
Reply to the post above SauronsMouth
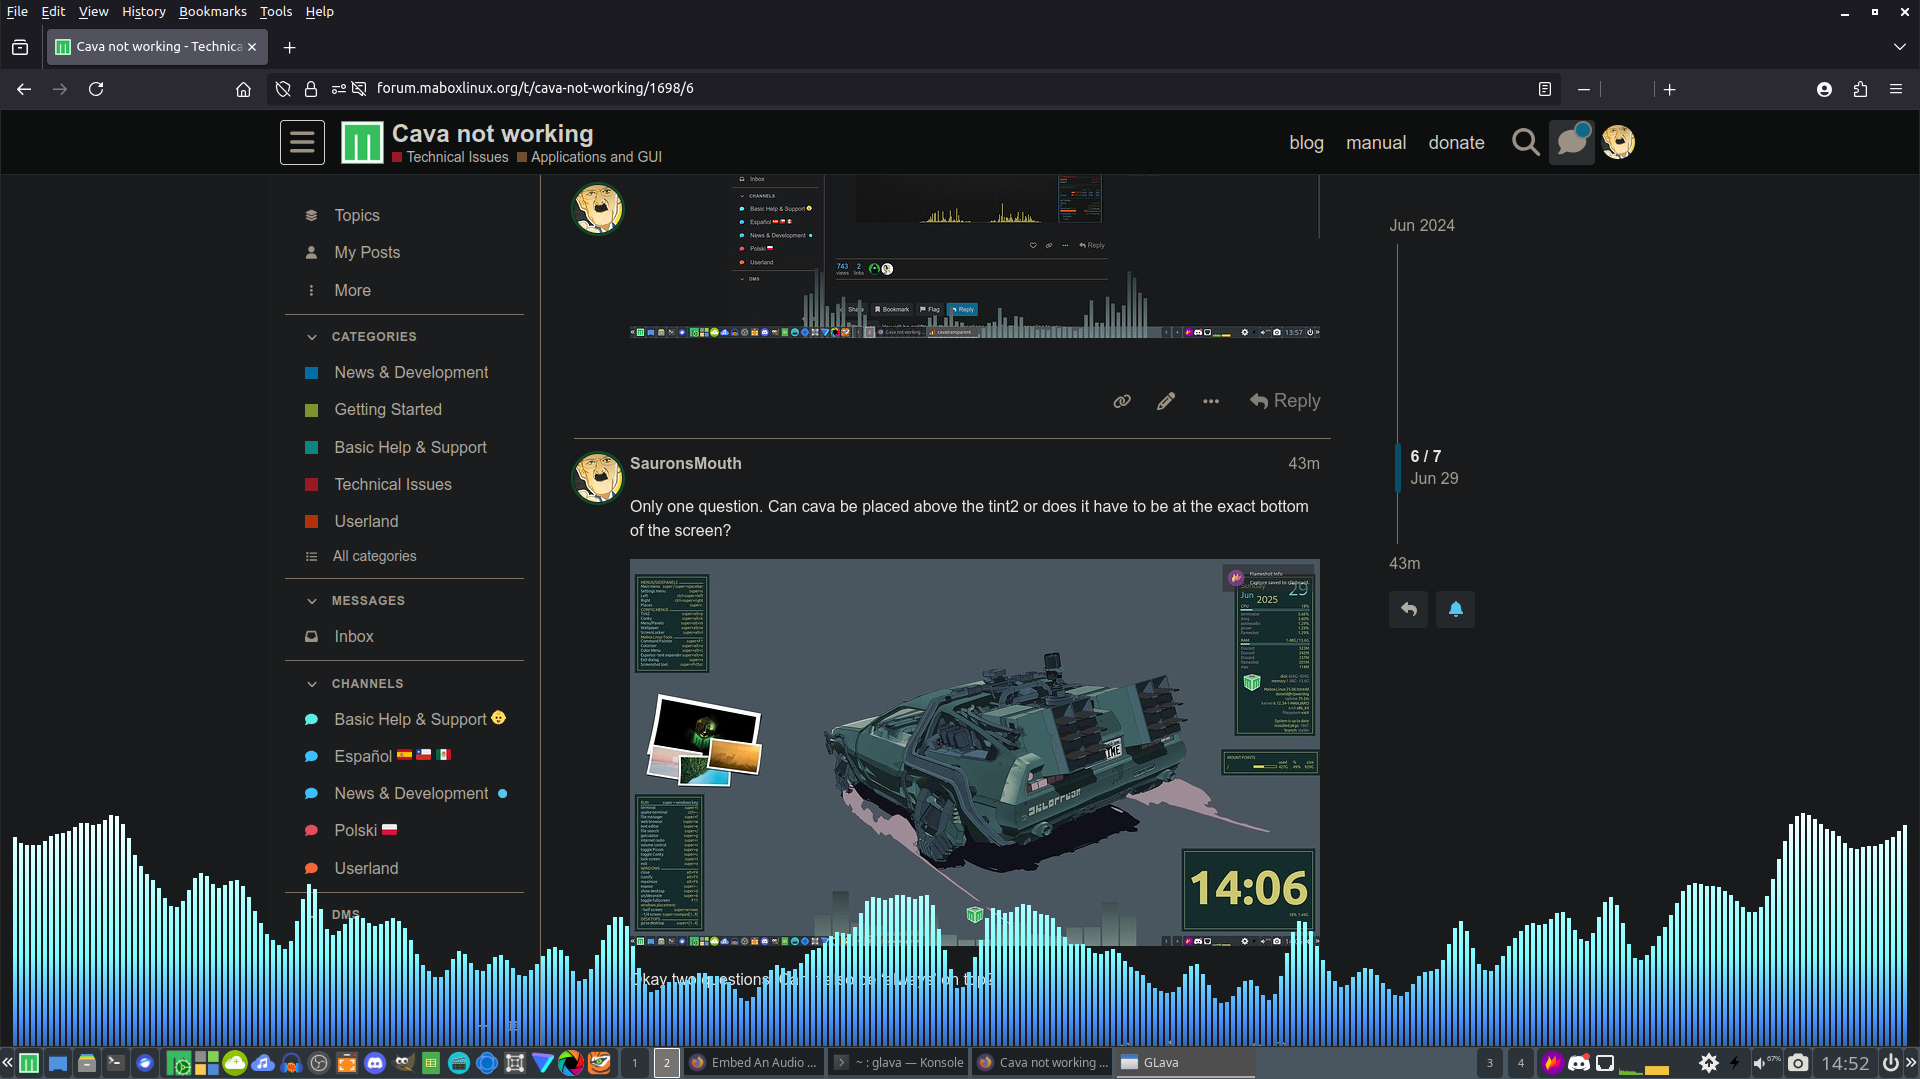point(1285,401)
